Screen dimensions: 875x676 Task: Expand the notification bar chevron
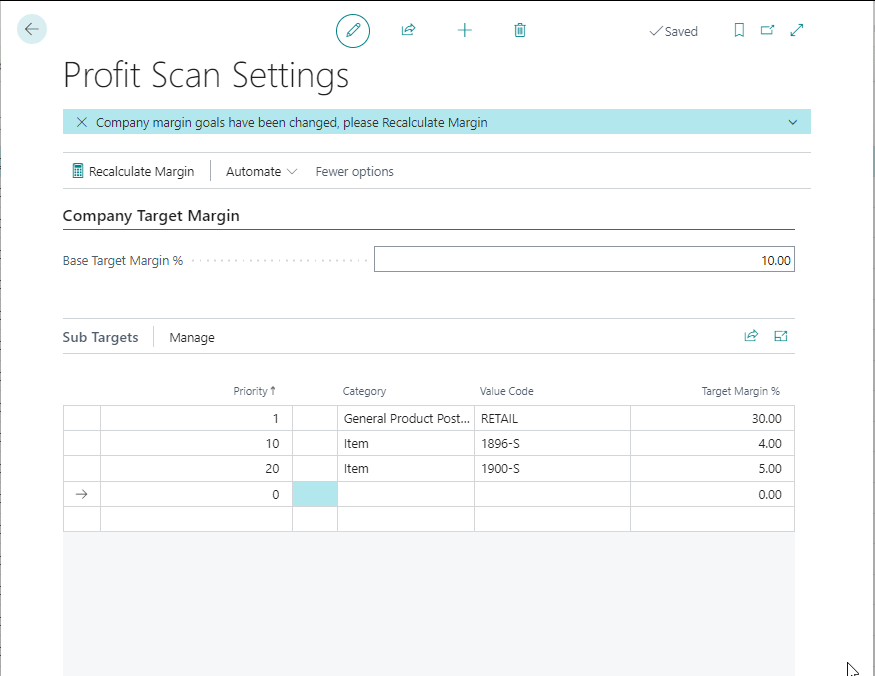pos(793,122)
